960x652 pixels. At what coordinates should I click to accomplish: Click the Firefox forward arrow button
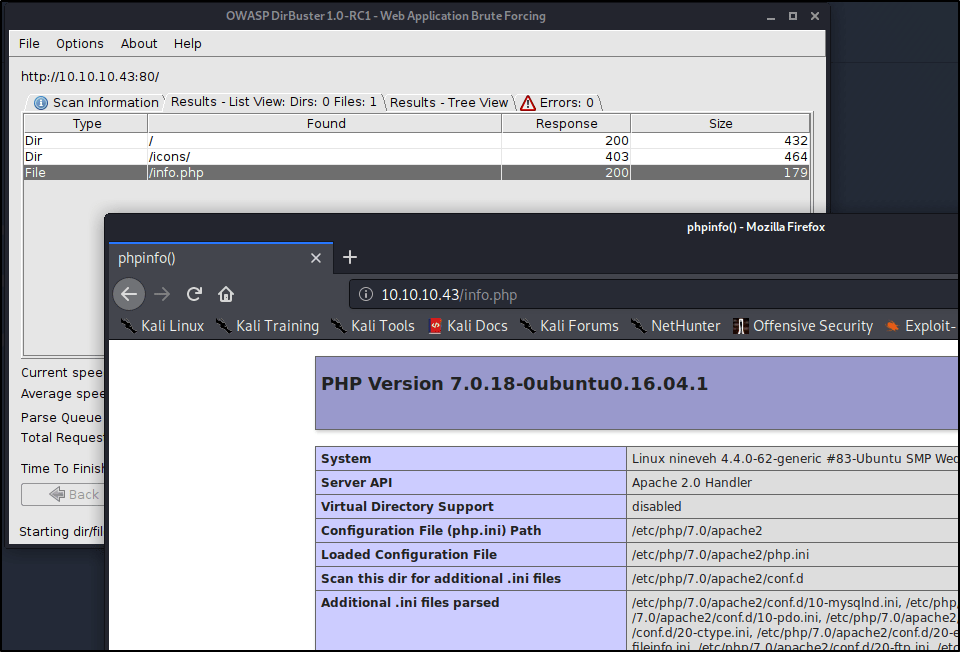[162, 294]
